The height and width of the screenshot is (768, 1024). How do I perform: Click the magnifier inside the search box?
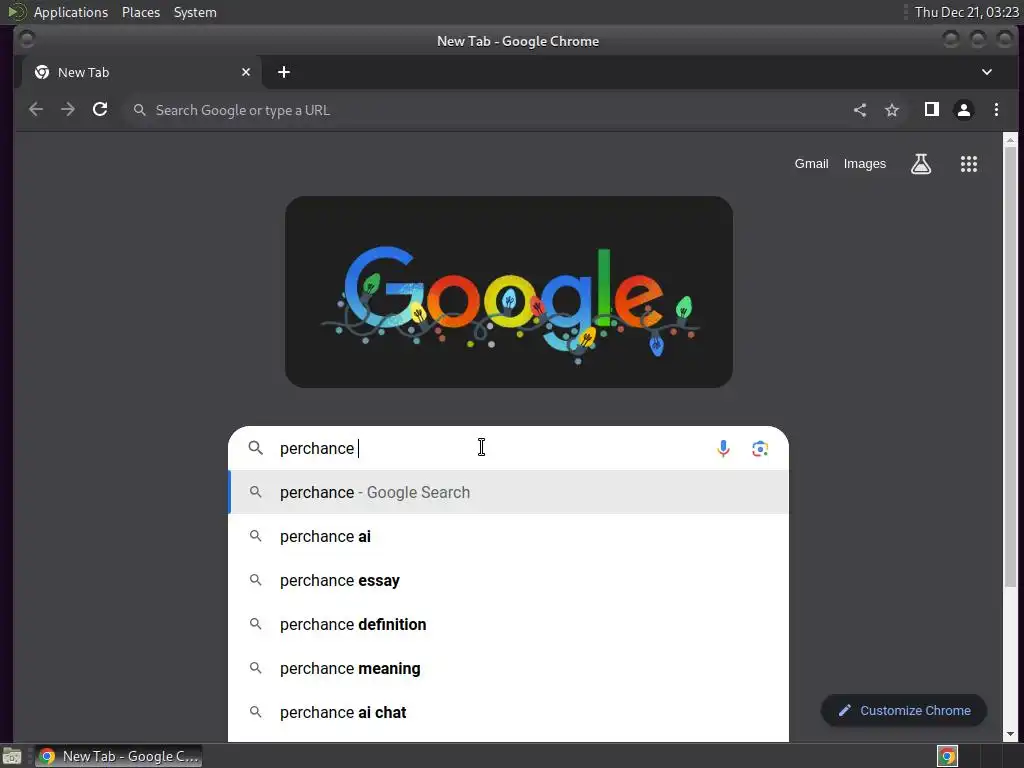(x=255, y=448)
